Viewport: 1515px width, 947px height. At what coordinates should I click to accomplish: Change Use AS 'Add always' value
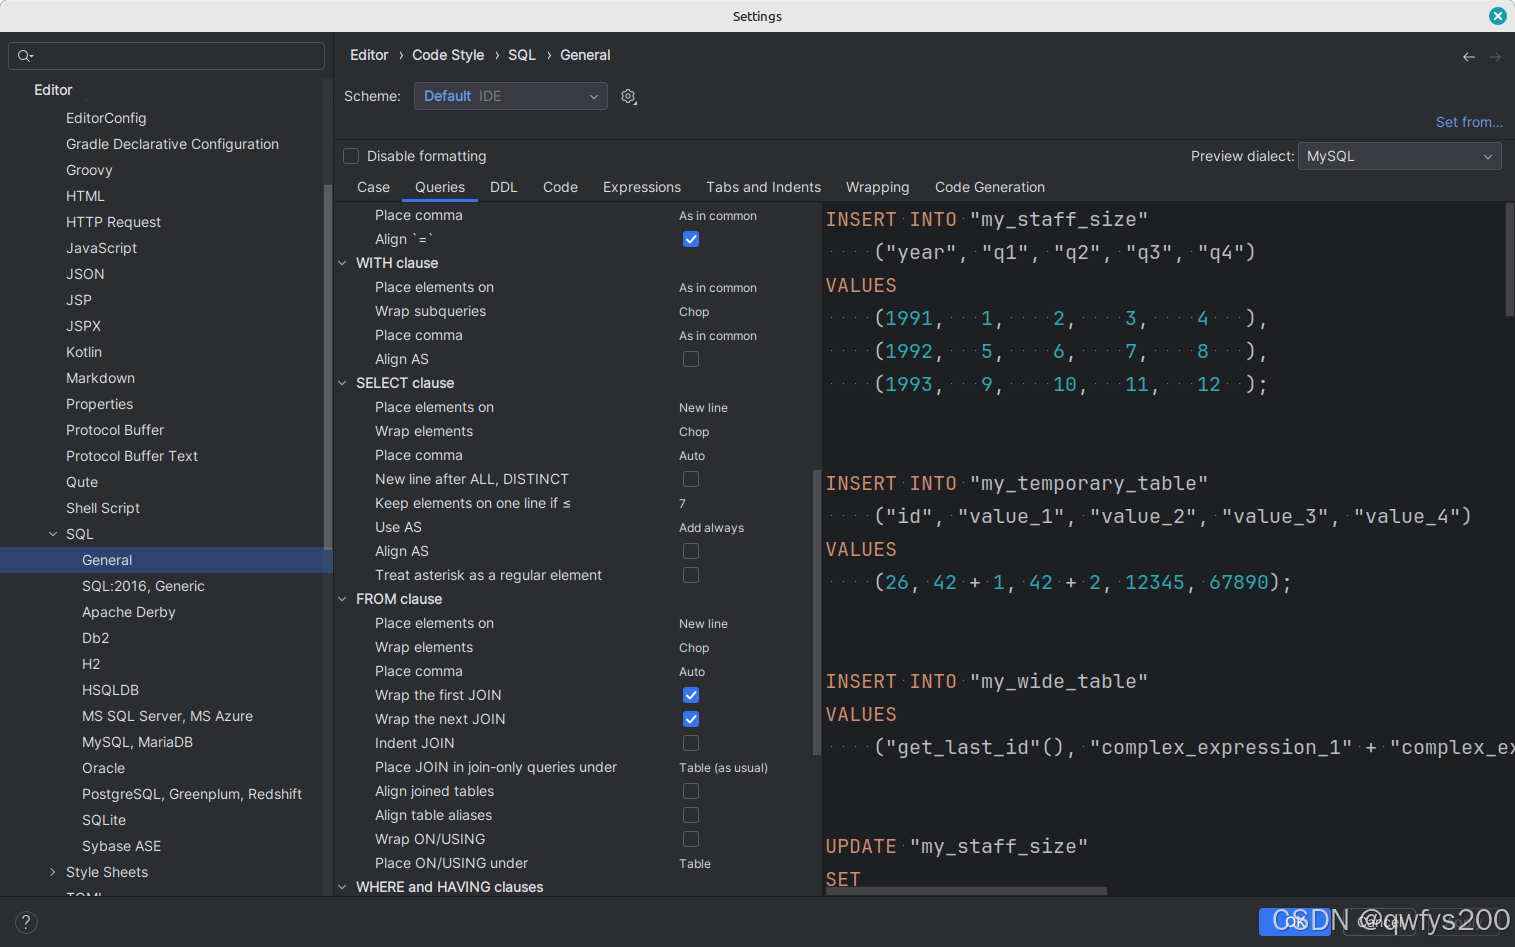711,528
